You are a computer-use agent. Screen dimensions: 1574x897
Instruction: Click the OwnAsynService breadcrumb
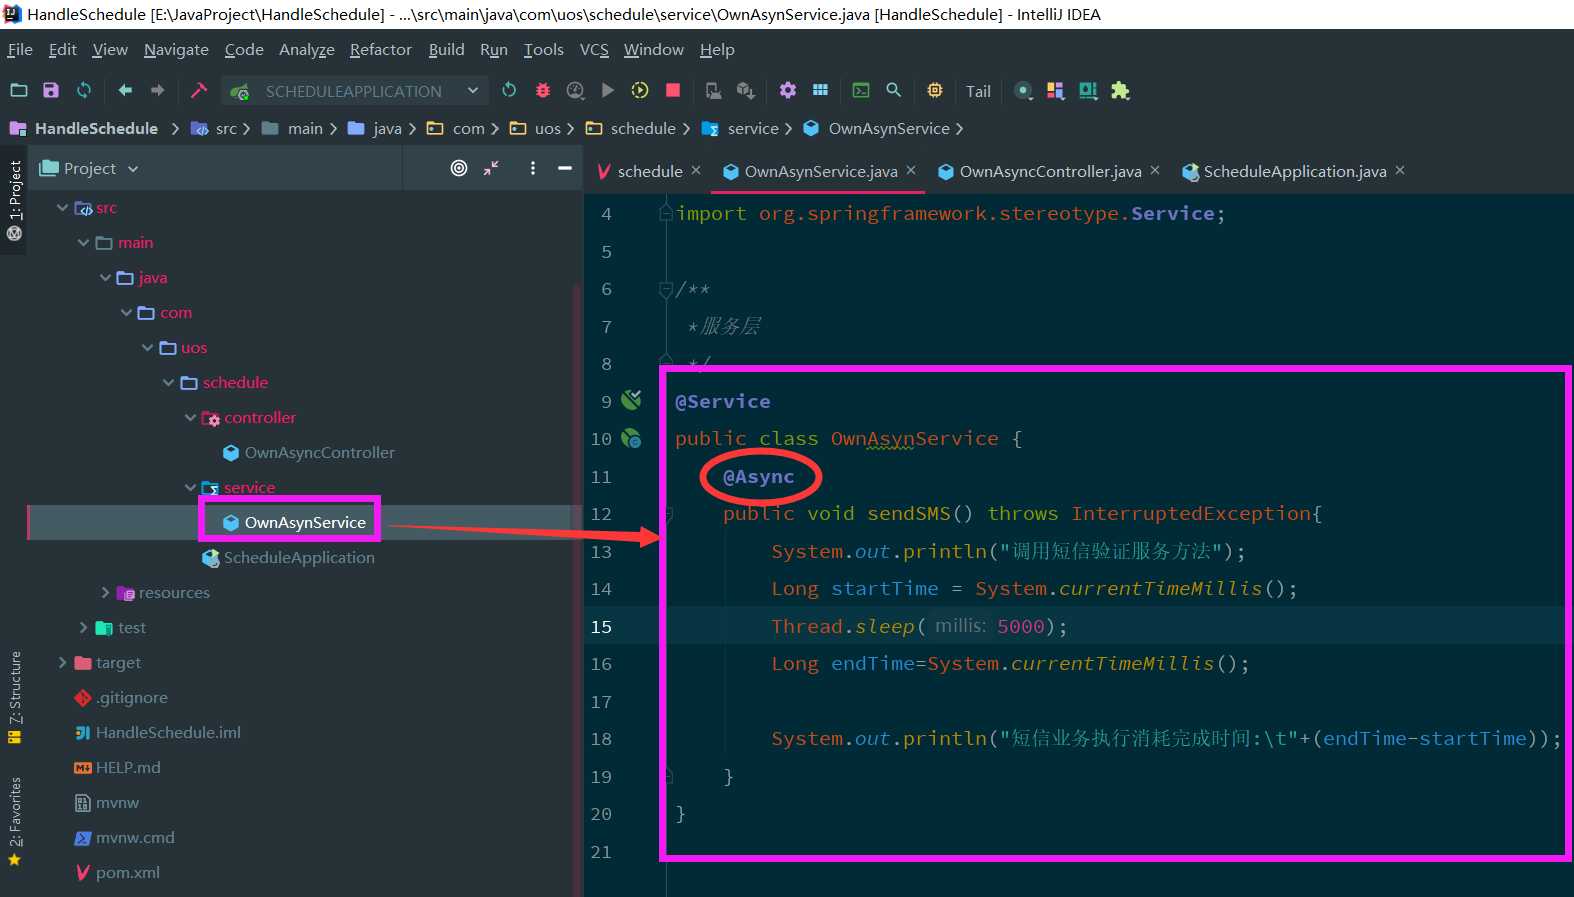click(877, 128)
